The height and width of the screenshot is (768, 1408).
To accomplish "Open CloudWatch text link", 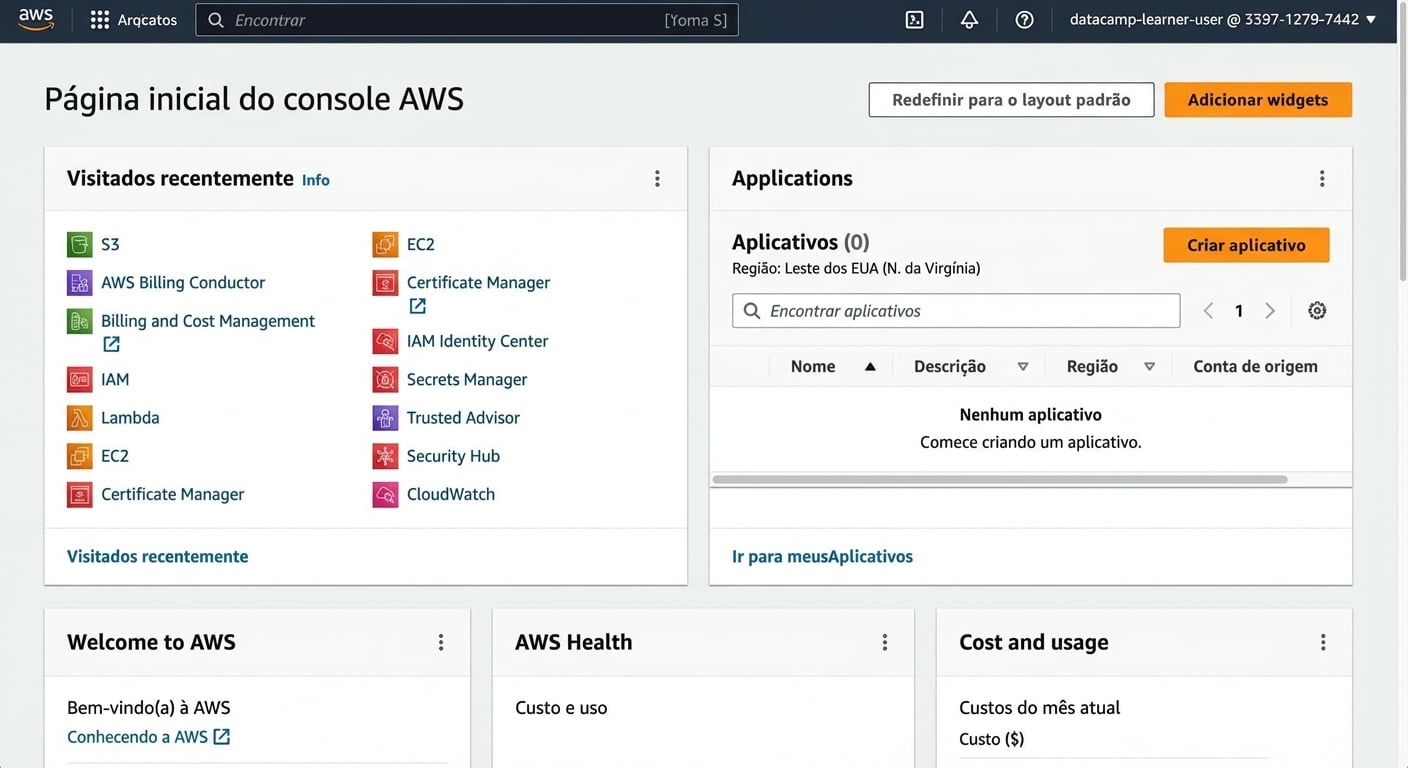I will pos(451,494).
